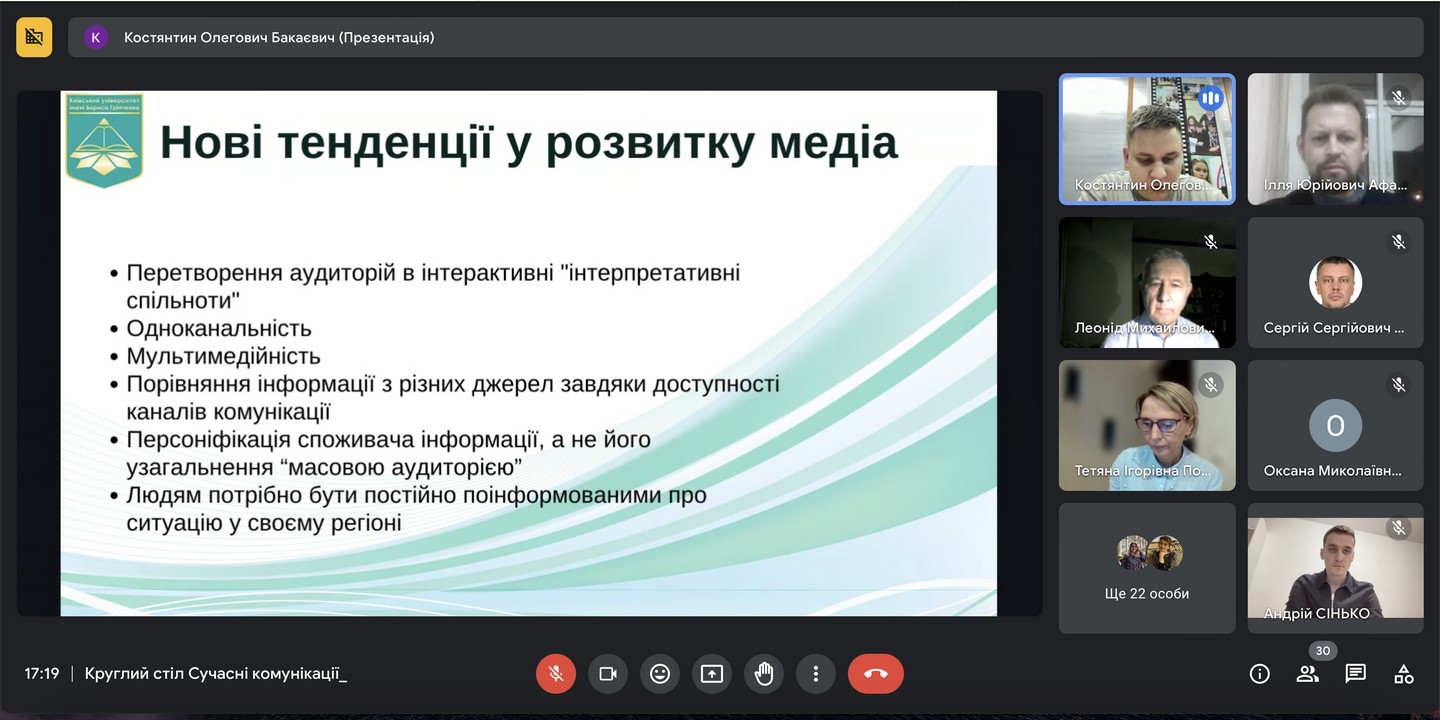Click the Круглий стіл meeting name
Viewport: 1440px width, 720px height.
pos(216,674)
